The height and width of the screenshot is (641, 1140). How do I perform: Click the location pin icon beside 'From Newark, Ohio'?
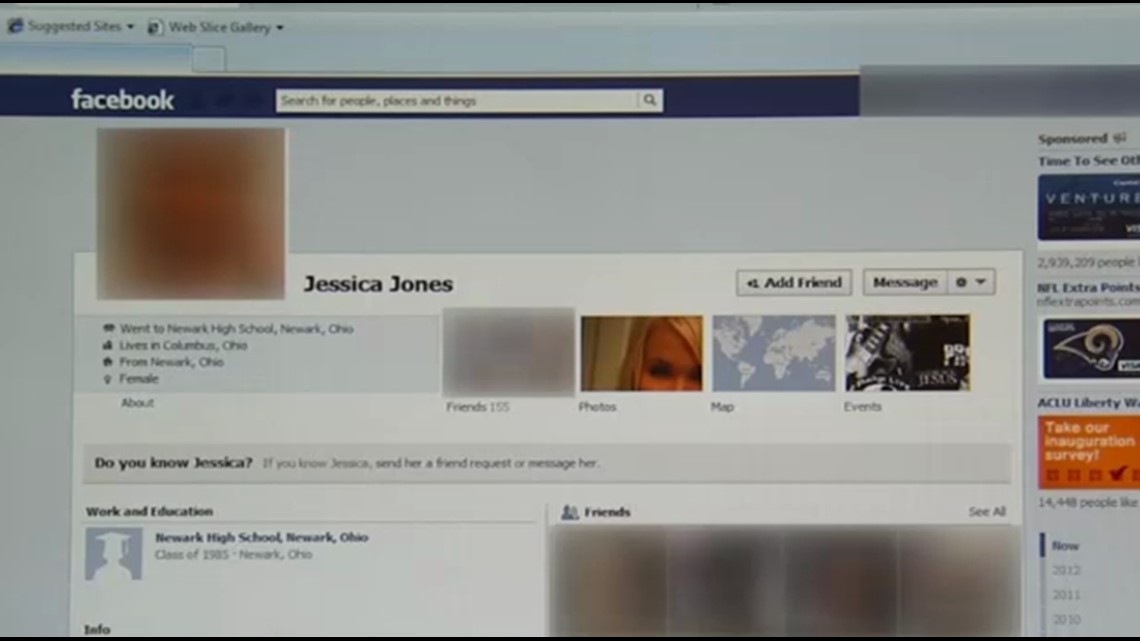(108, 363)
